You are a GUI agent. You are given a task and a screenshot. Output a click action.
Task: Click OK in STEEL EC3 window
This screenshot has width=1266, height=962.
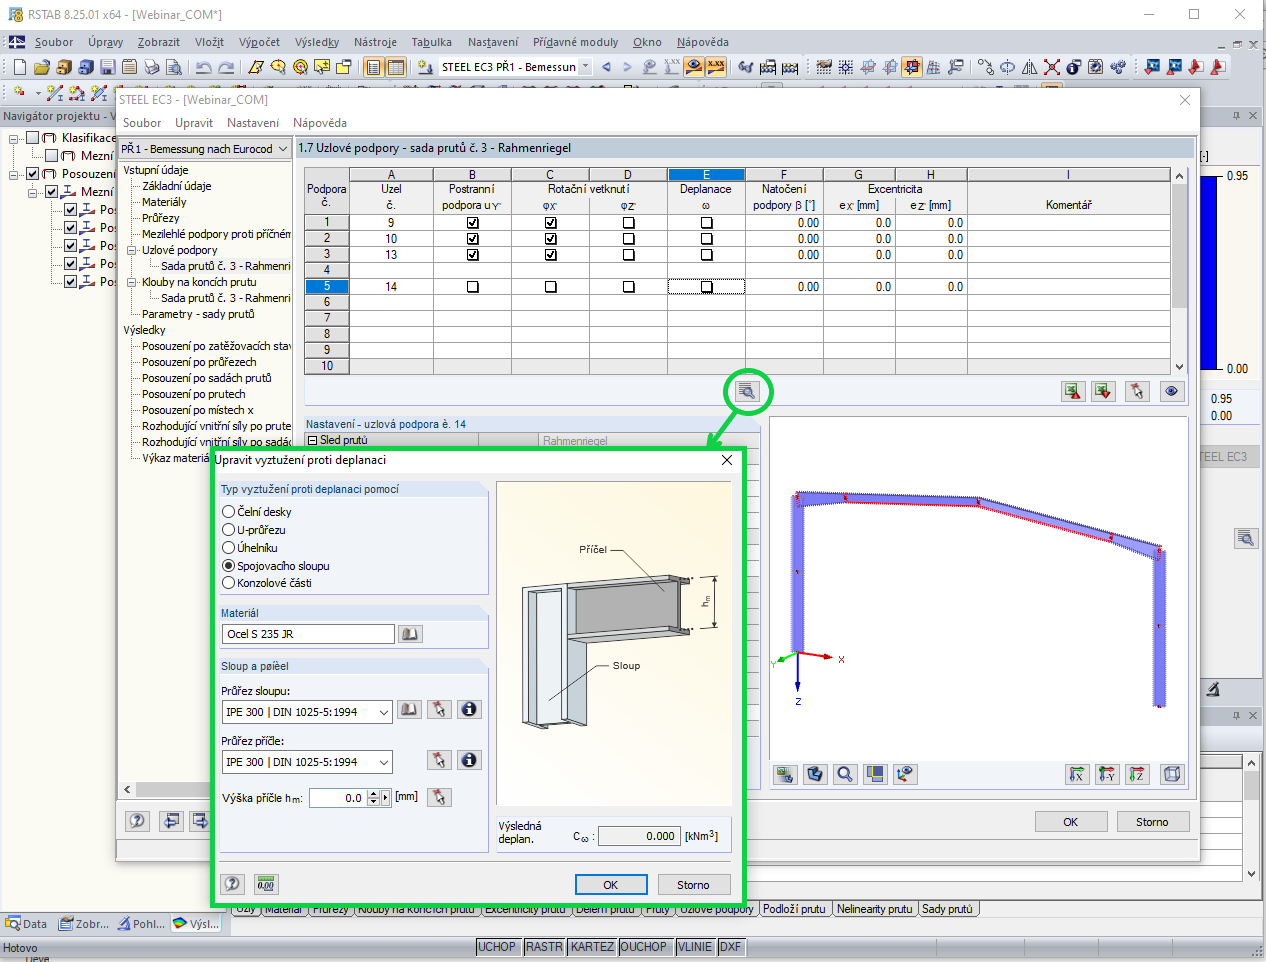(1071, 822)
